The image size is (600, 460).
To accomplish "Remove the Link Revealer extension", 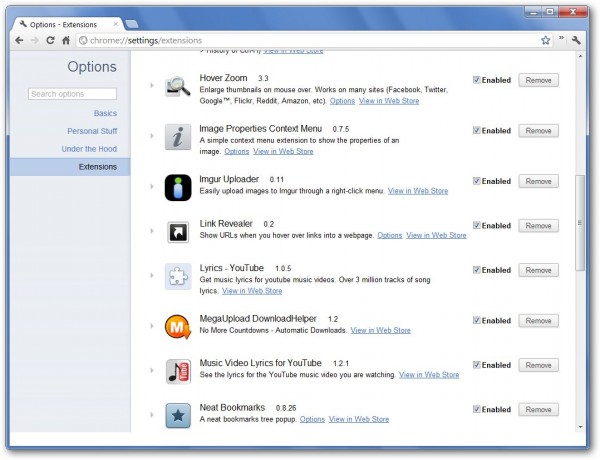I will tap(538, 225).
